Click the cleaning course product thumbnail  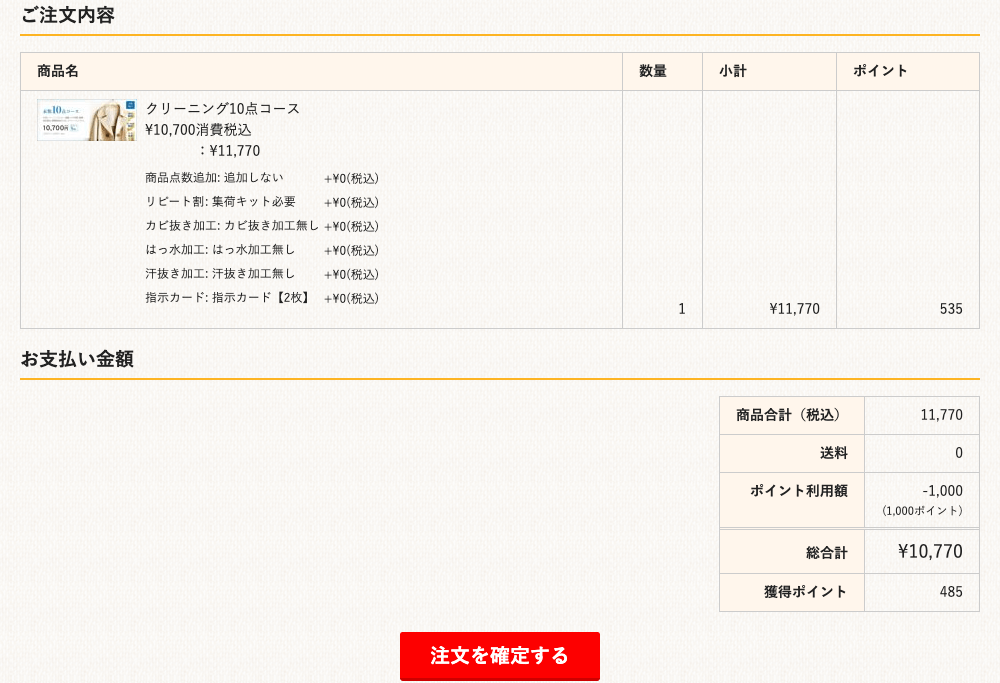point(87,120)
